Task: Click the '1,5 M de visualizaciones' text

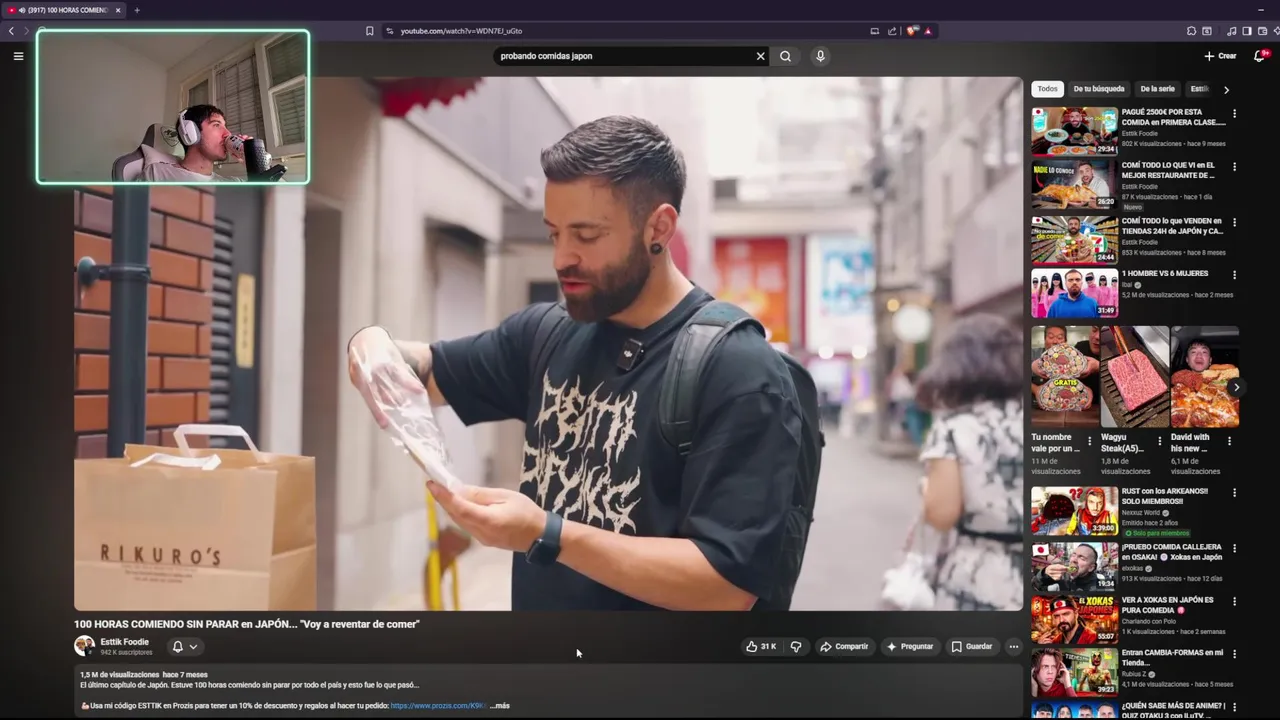Action: click(x=119, y=675)
